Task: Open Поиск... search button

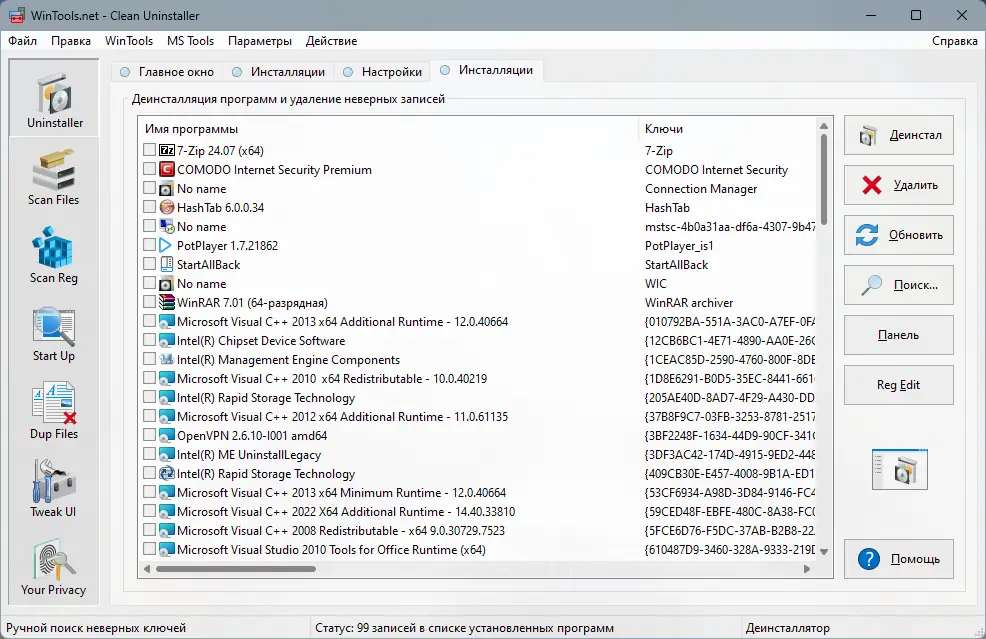Action: pyautogui.click(x=899, y=285)
